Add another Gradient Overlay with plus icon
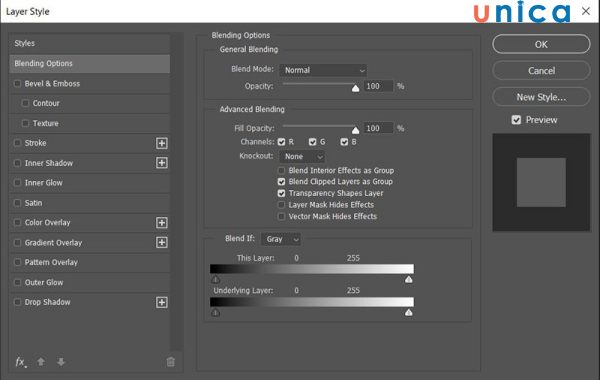 point(162,242)
